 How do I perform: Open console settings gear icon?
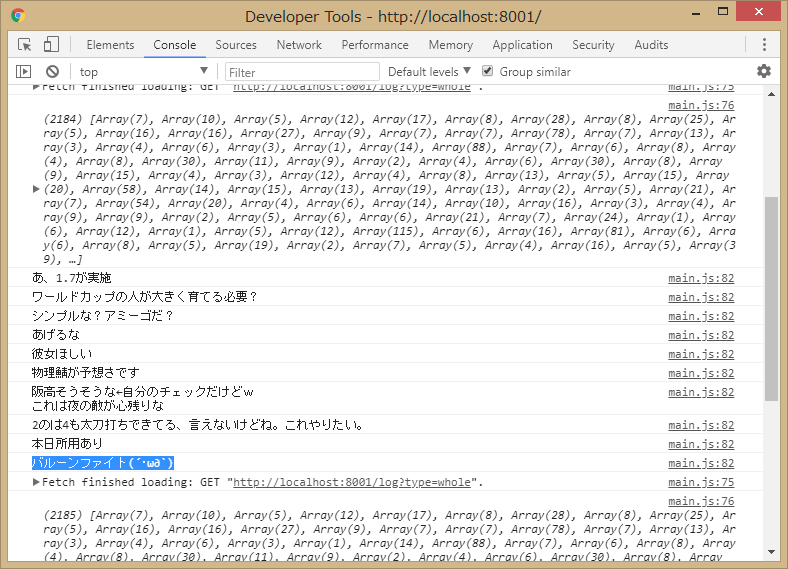coord(764,71)
